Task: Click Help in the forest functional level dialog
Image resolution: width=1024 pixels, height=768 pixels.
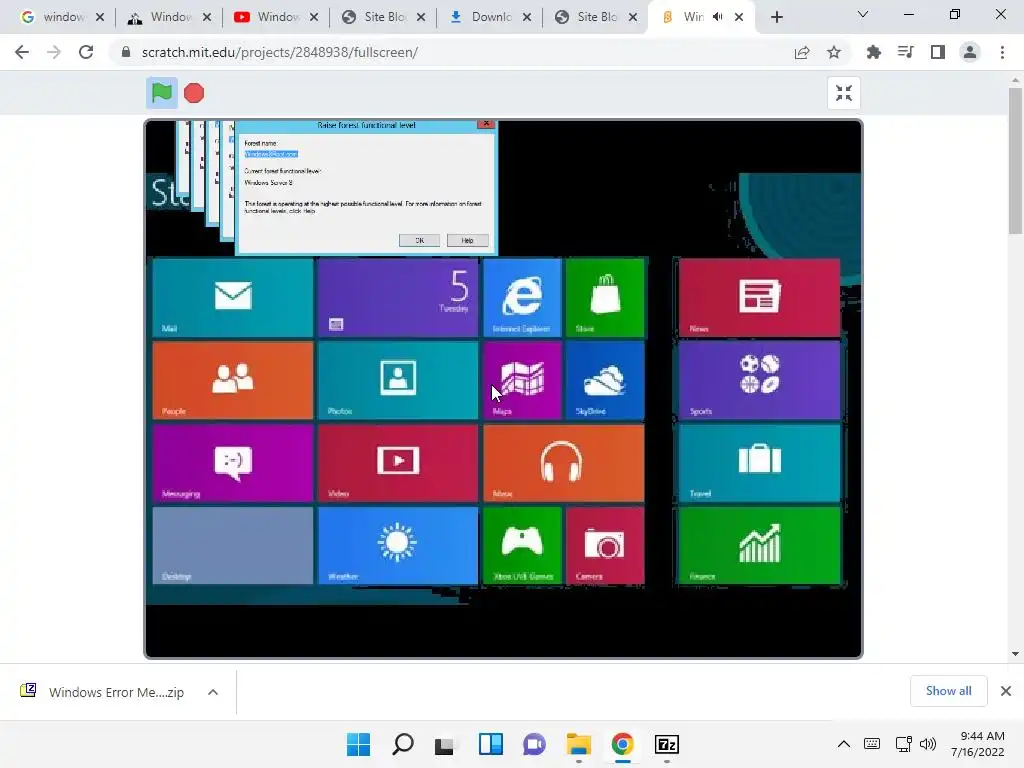Action: click(468, 240)
